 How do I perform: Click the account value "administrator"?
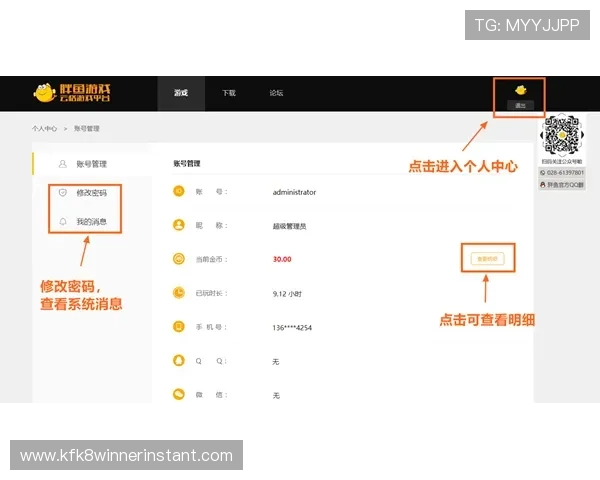click(x=294, y=192)
